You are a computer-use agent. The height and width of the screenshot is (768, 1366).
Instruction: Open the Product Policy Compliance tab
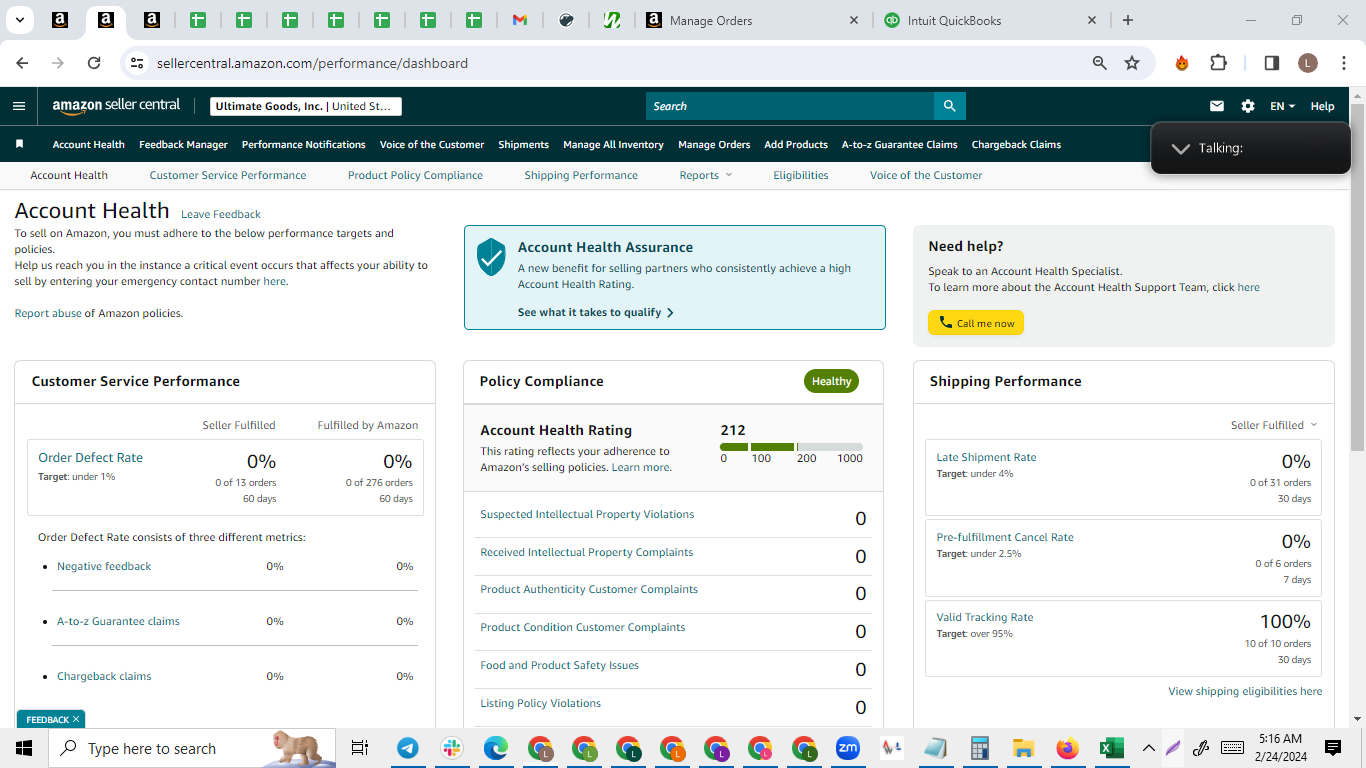[415, 175]
